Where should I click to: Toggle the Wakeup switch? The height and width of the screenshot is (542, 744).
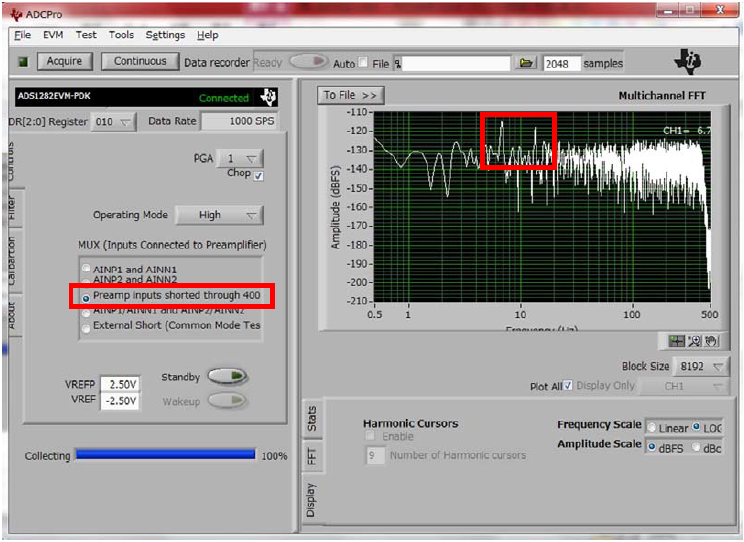click(228, 401)
